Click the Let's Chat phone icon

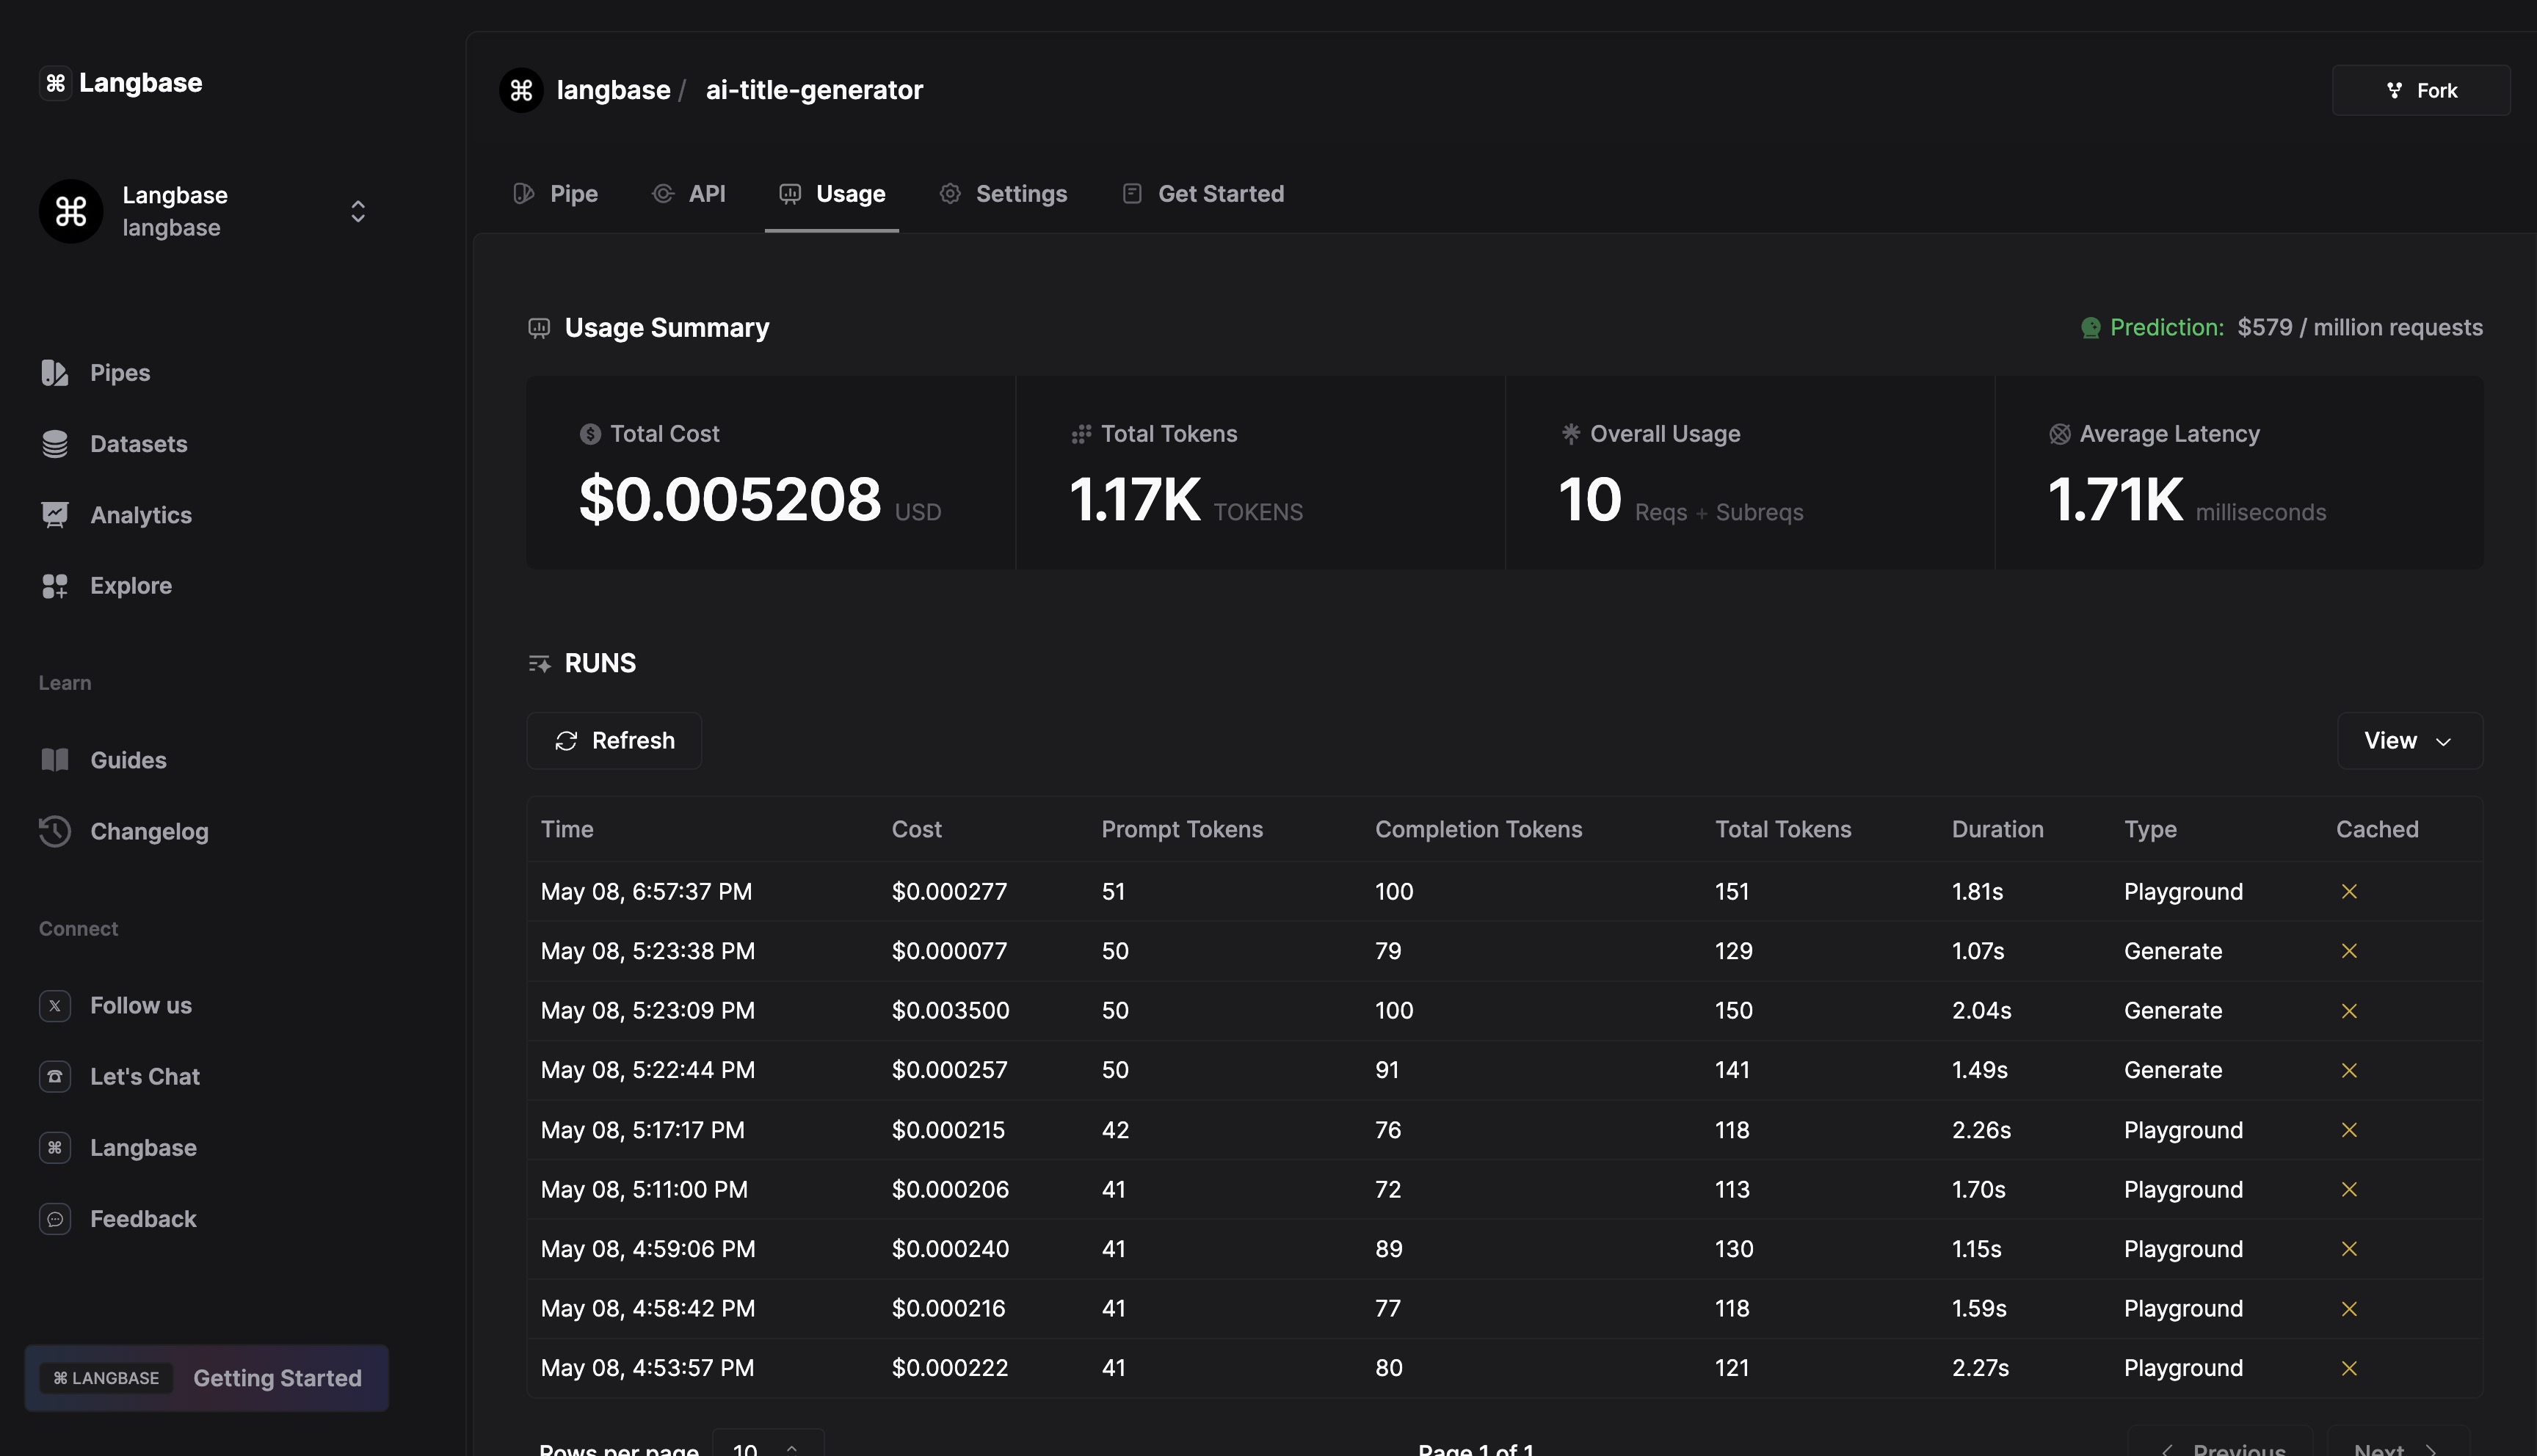coord(55,1077)
